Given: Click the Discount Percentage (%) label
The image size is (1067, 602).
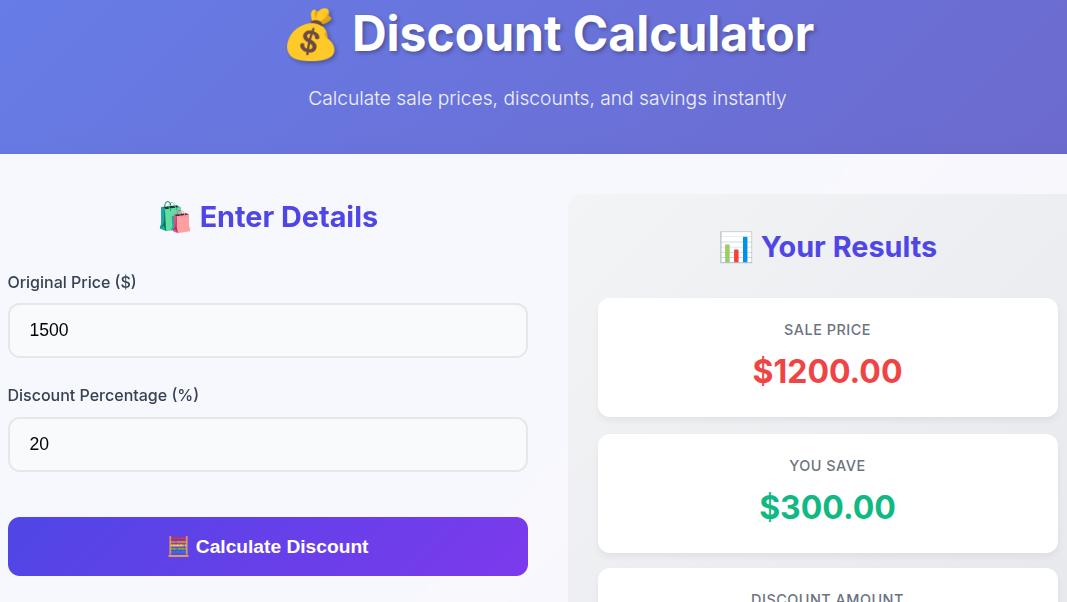Looking at the screenshot, I should tap(103, 395).
